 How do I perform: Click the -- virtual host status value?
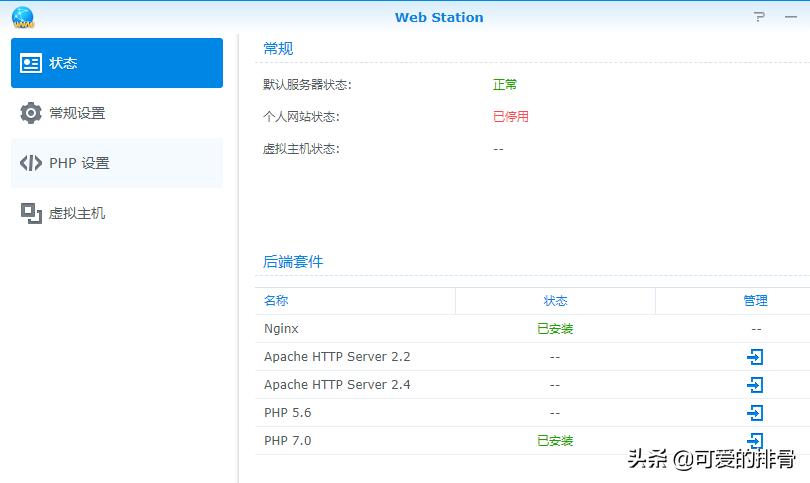(x=498, y=149)
